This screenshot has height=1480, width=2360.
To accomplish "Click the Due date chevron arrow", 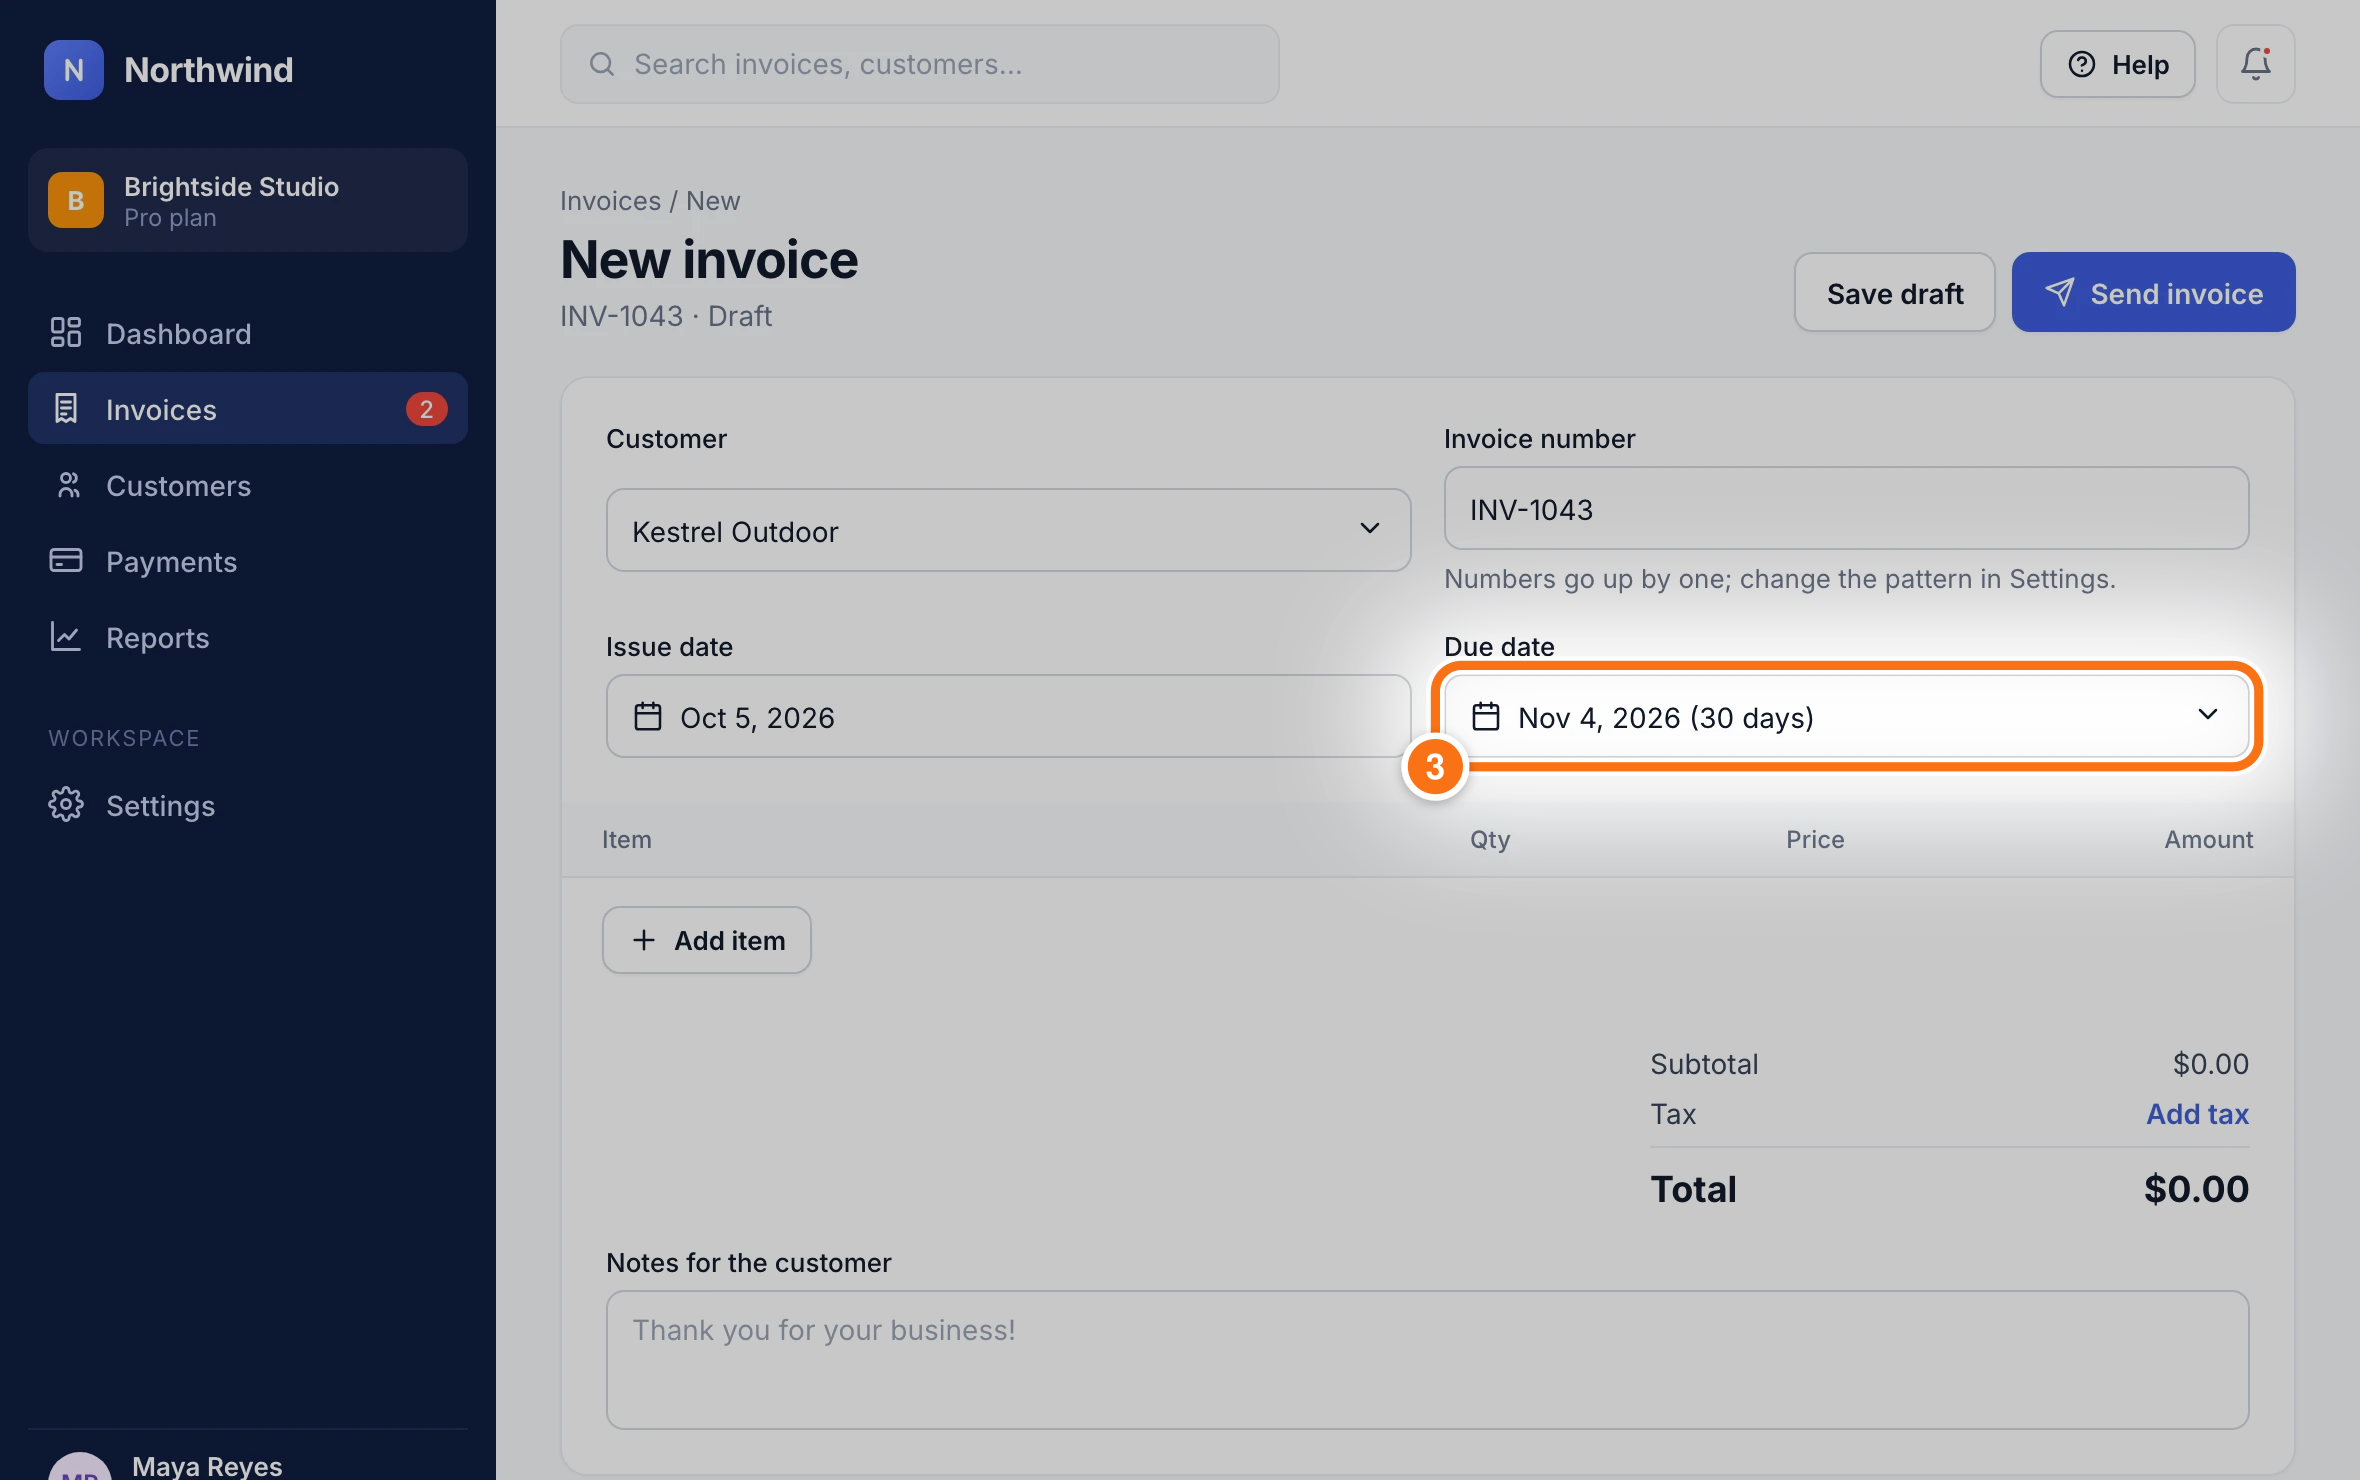I will coord(2208,715).
